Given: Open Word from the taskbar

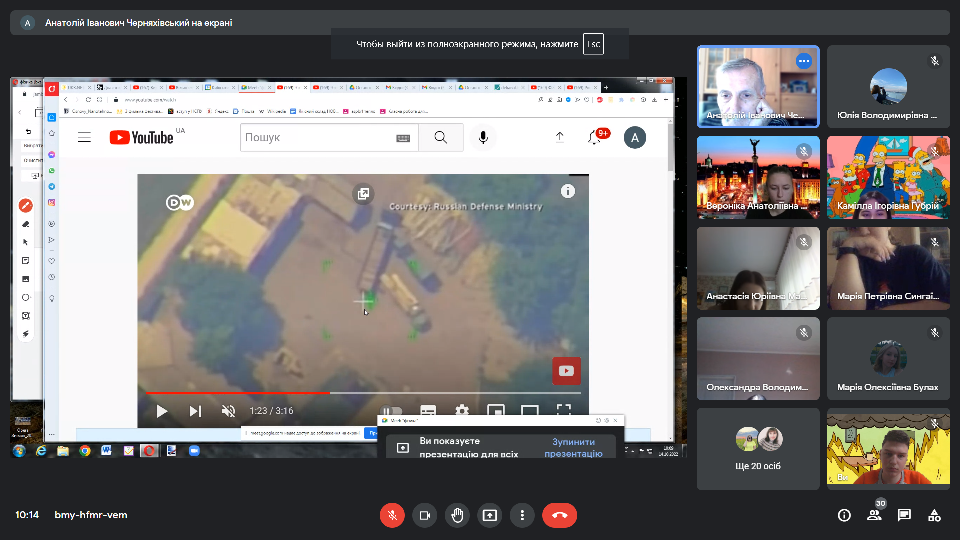Looking at the screenshot, I should tap(107, 451).
